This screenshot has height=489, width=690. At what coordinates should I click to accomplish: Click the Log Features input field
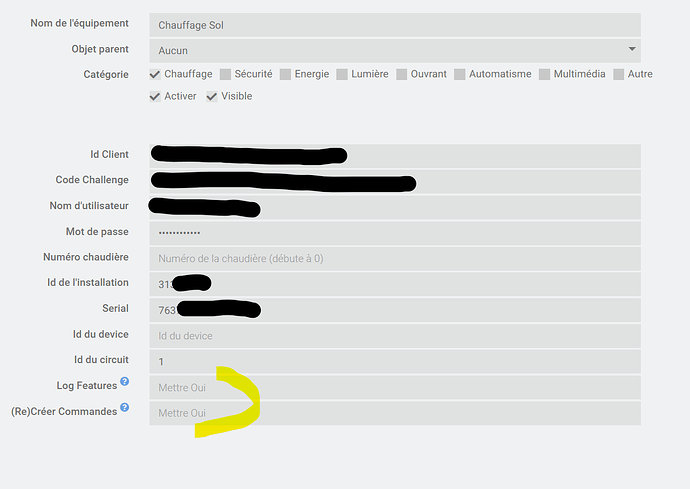coord(395,387)
